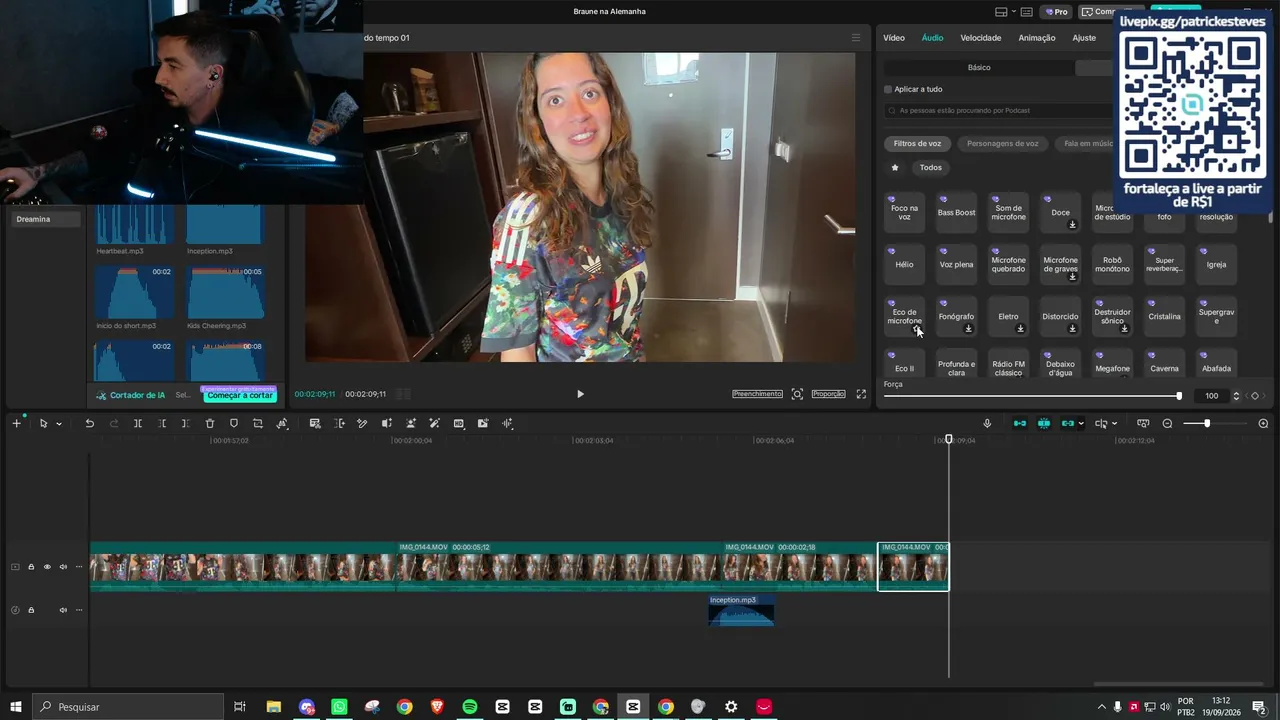This screenshot has width=1280, height=720.
Task: Mute the audio track speaker icon
Action: pos(63,610)
